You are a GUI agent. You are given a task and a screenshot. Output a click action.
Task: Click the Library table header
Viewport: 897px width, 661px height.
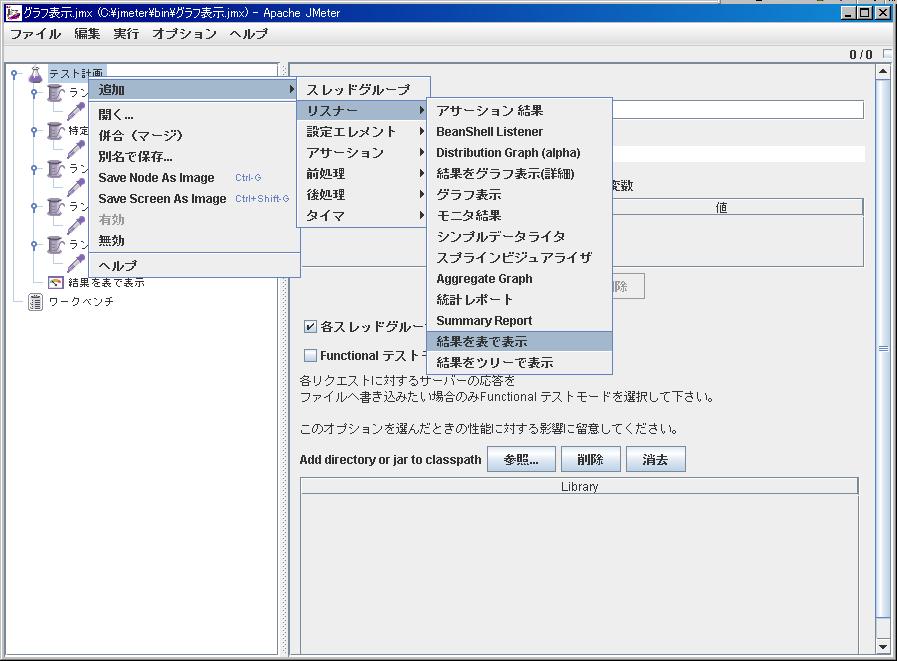point(579,486)
